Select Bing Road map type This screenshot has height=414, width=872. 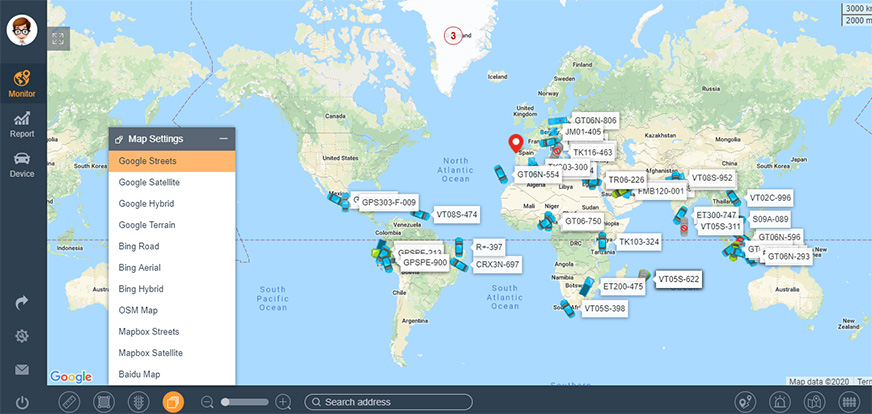172,247
